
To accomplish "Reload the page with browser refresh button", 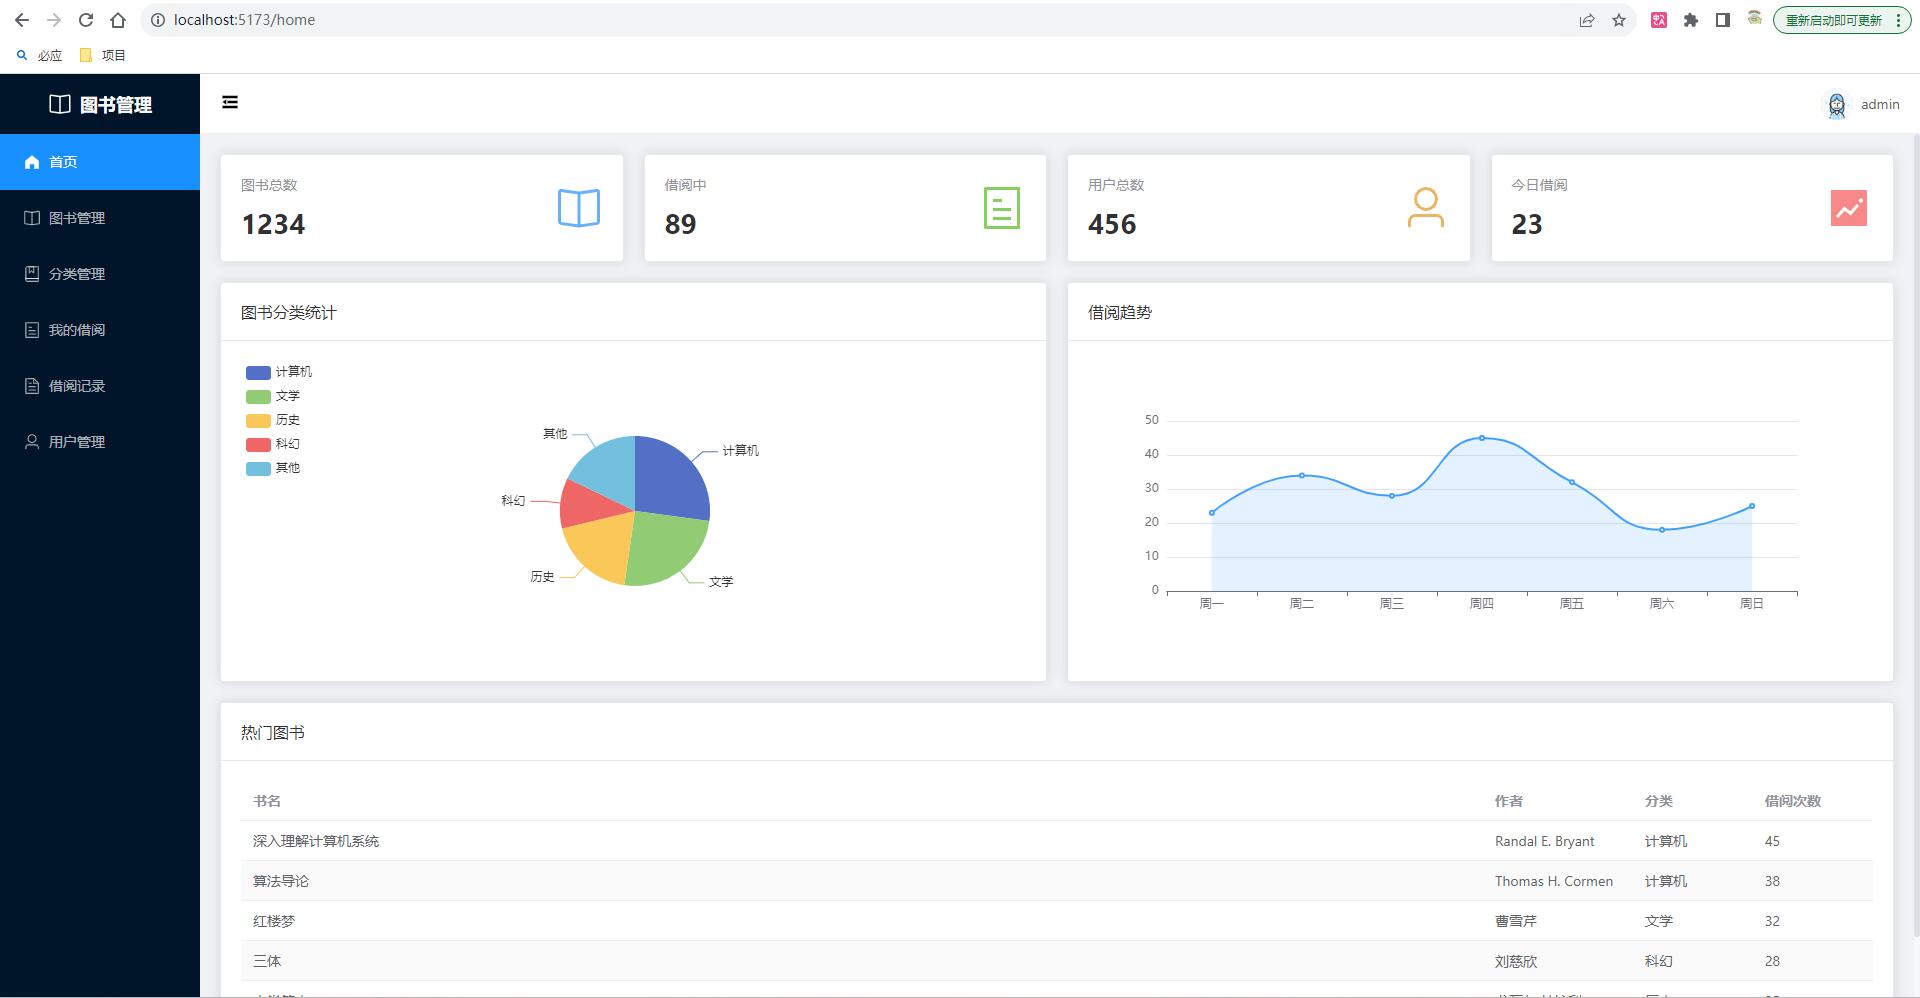I will click(86, 20).
